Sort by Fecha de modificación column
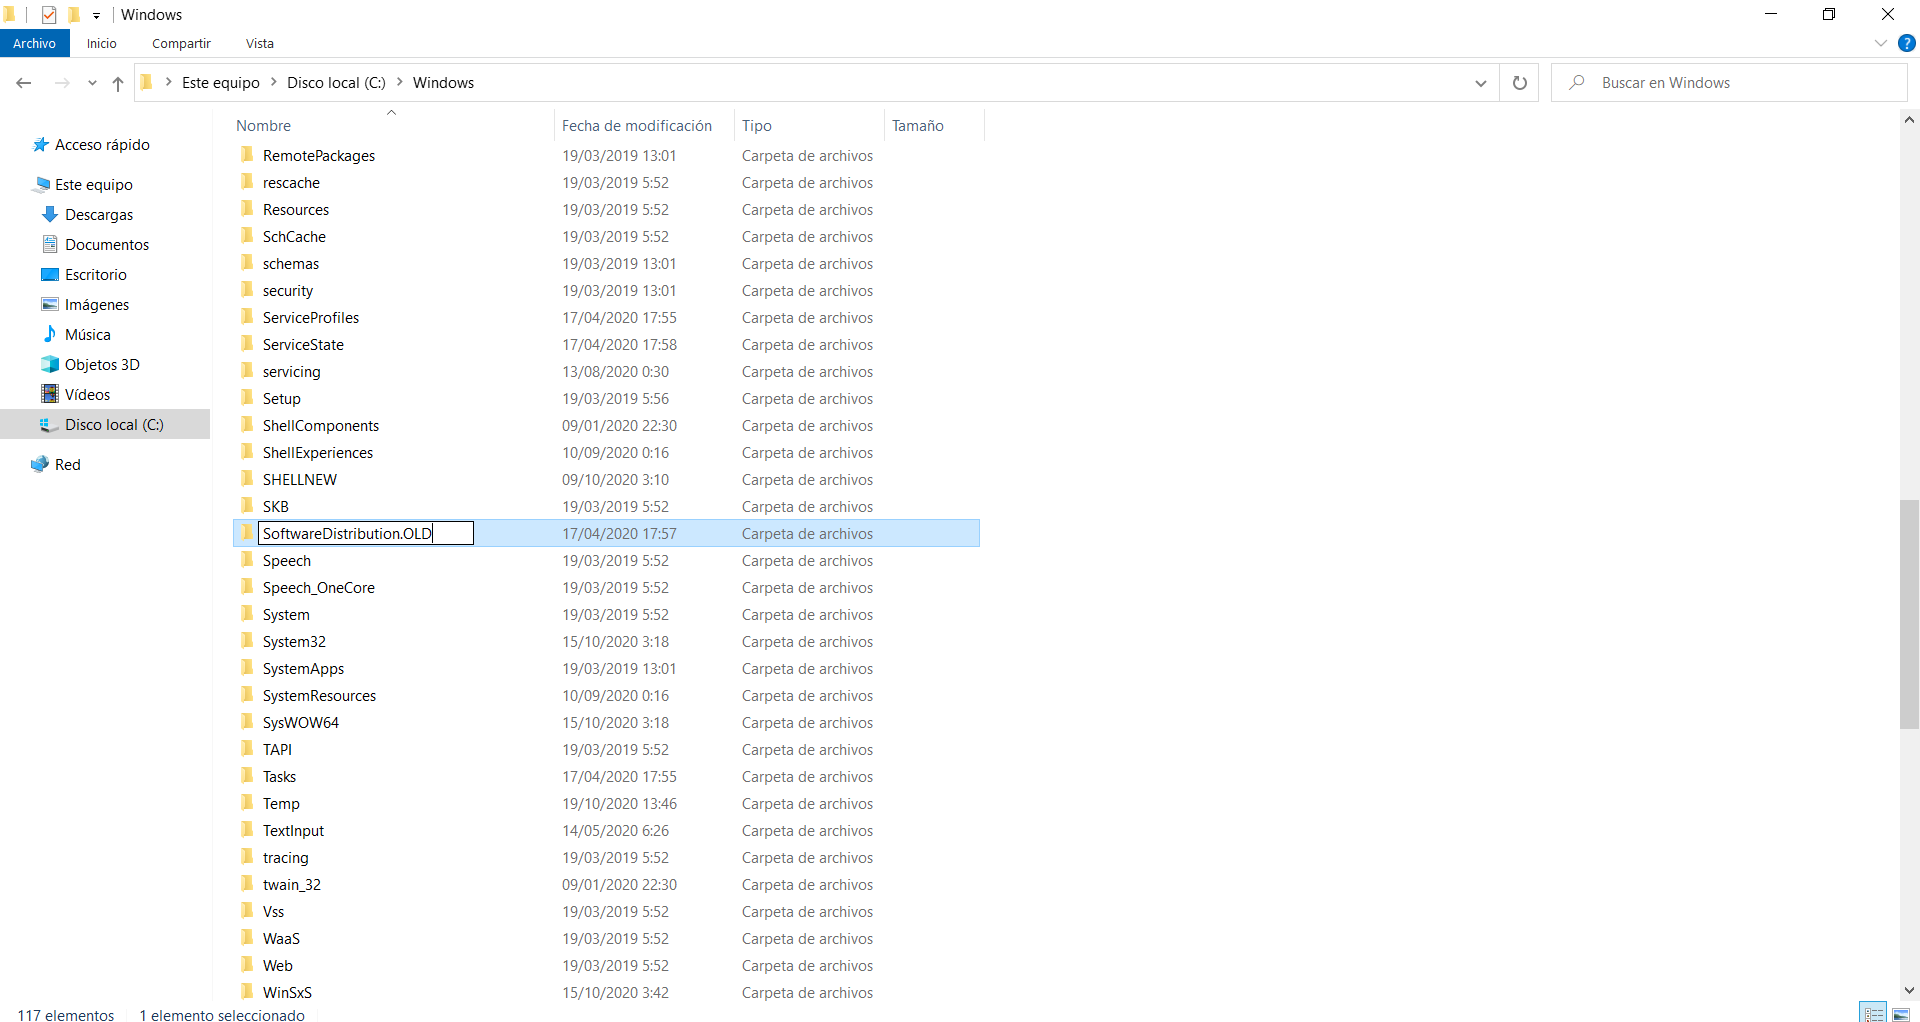This screenshot has height=1022, width=1920. click(x=637, y=126)
